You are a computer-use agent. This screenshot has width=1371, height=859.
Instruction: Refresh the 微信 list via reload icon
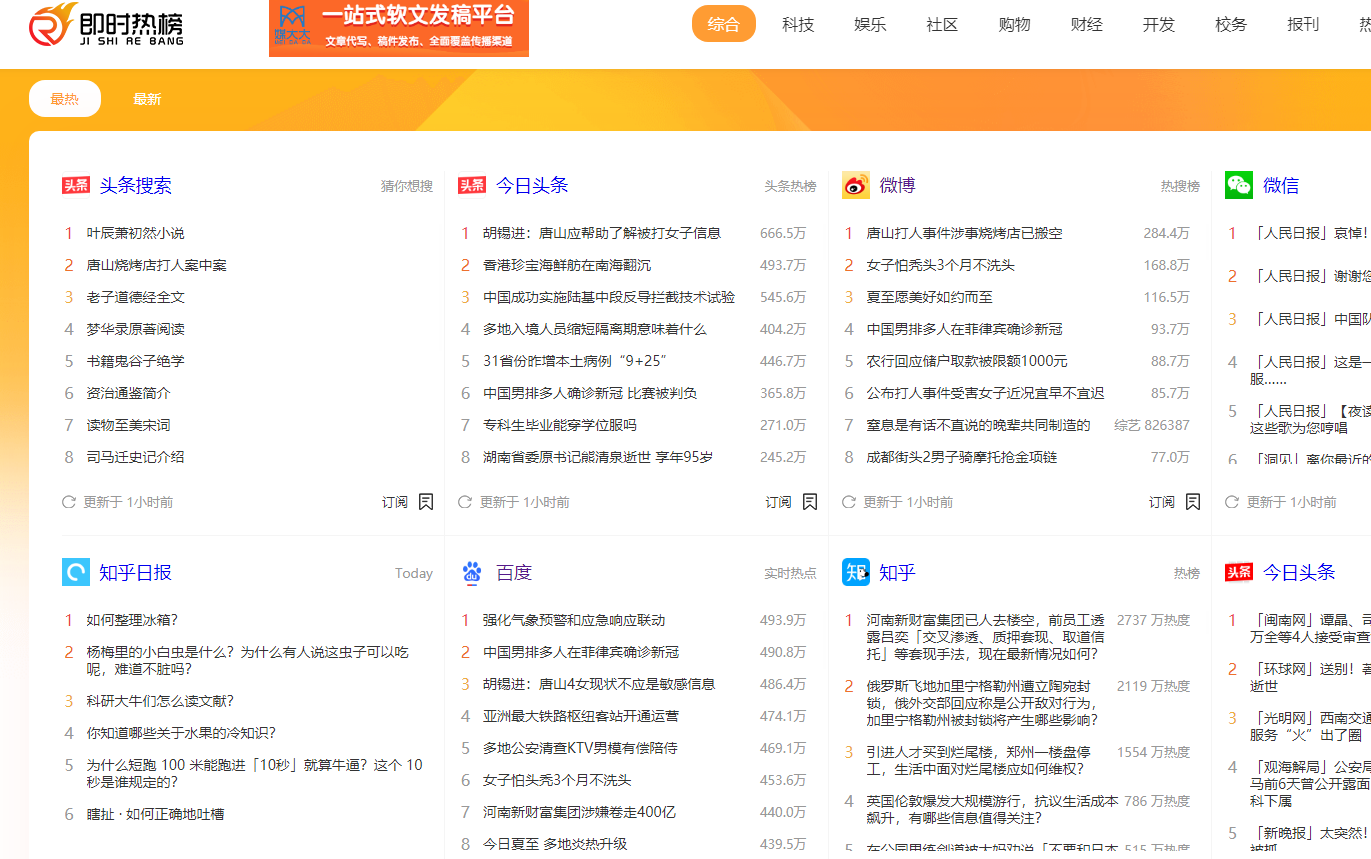(1232, 502)
